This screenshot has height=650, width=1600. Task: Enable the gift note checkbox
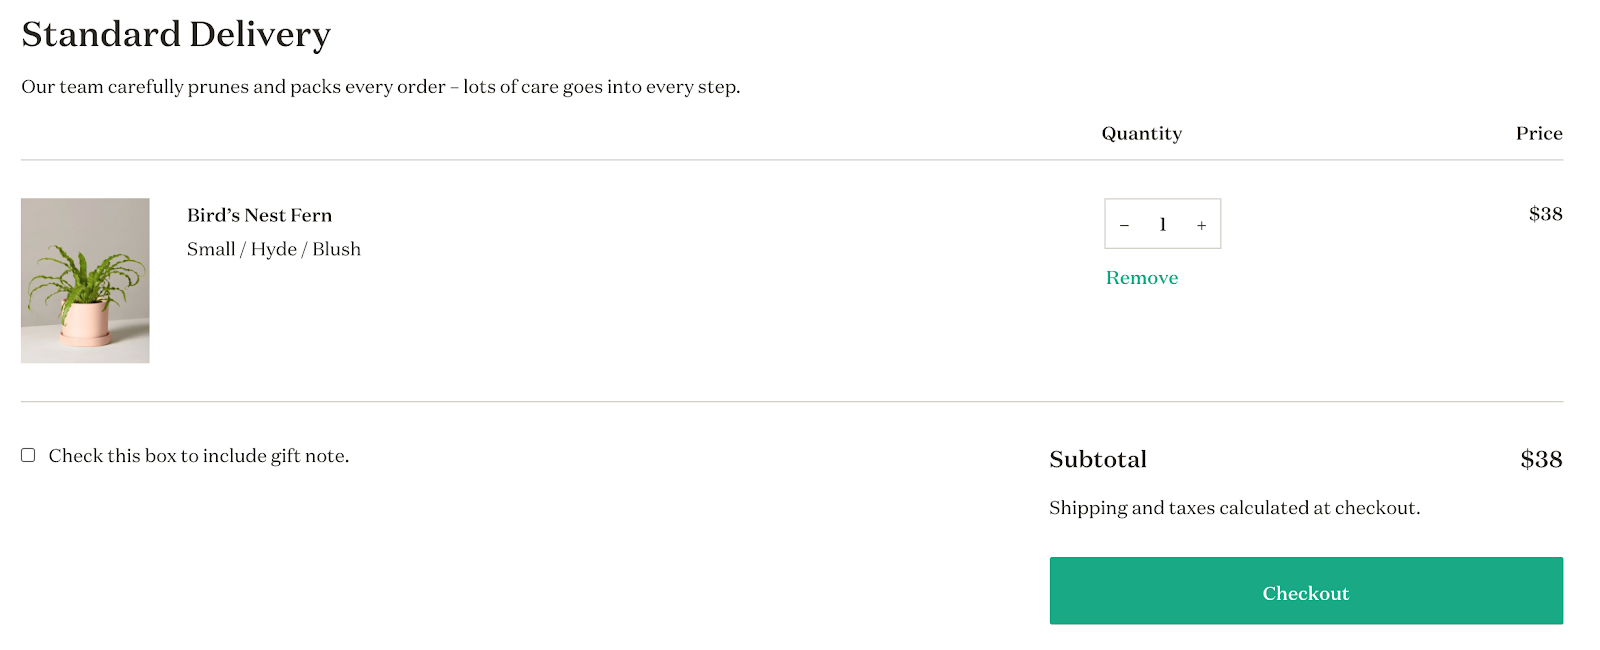point(28,455)
